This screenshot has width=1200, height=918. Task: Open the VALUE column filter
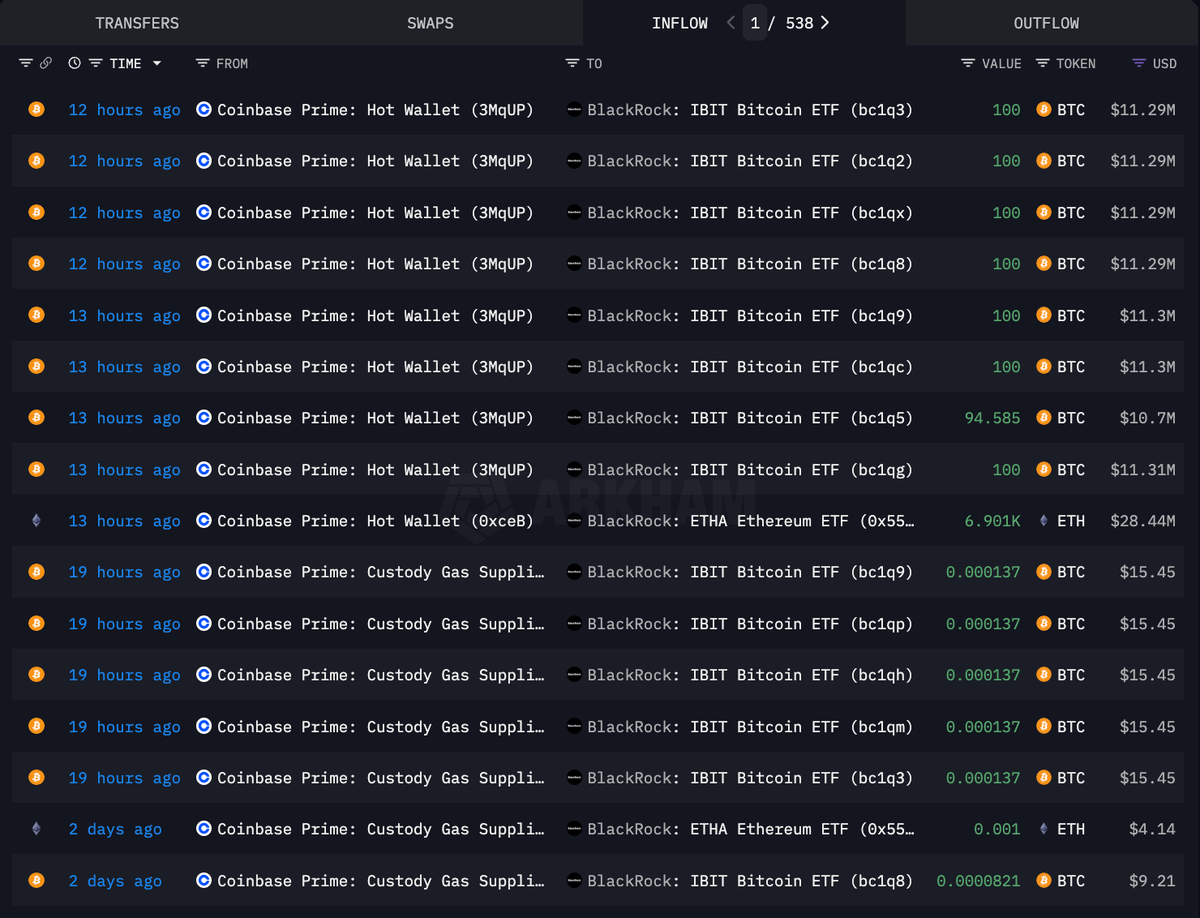(x=968, y=63)
